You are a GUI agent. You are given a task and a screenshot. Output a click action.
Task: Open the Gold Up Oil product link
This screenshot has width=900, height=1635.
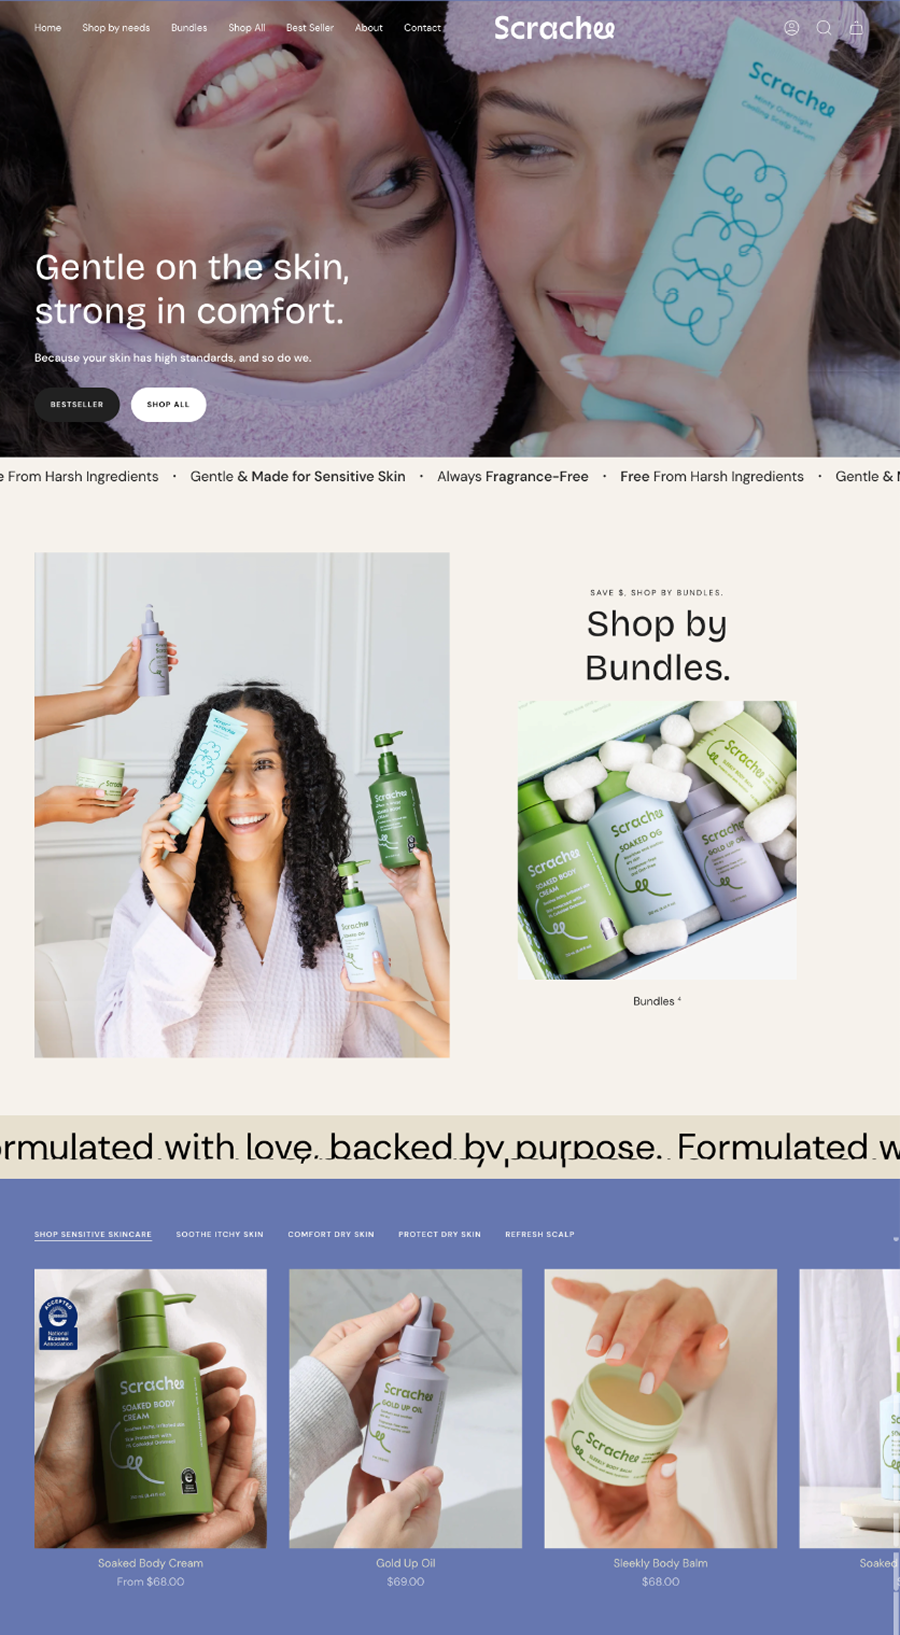(x=406, y=1563)
